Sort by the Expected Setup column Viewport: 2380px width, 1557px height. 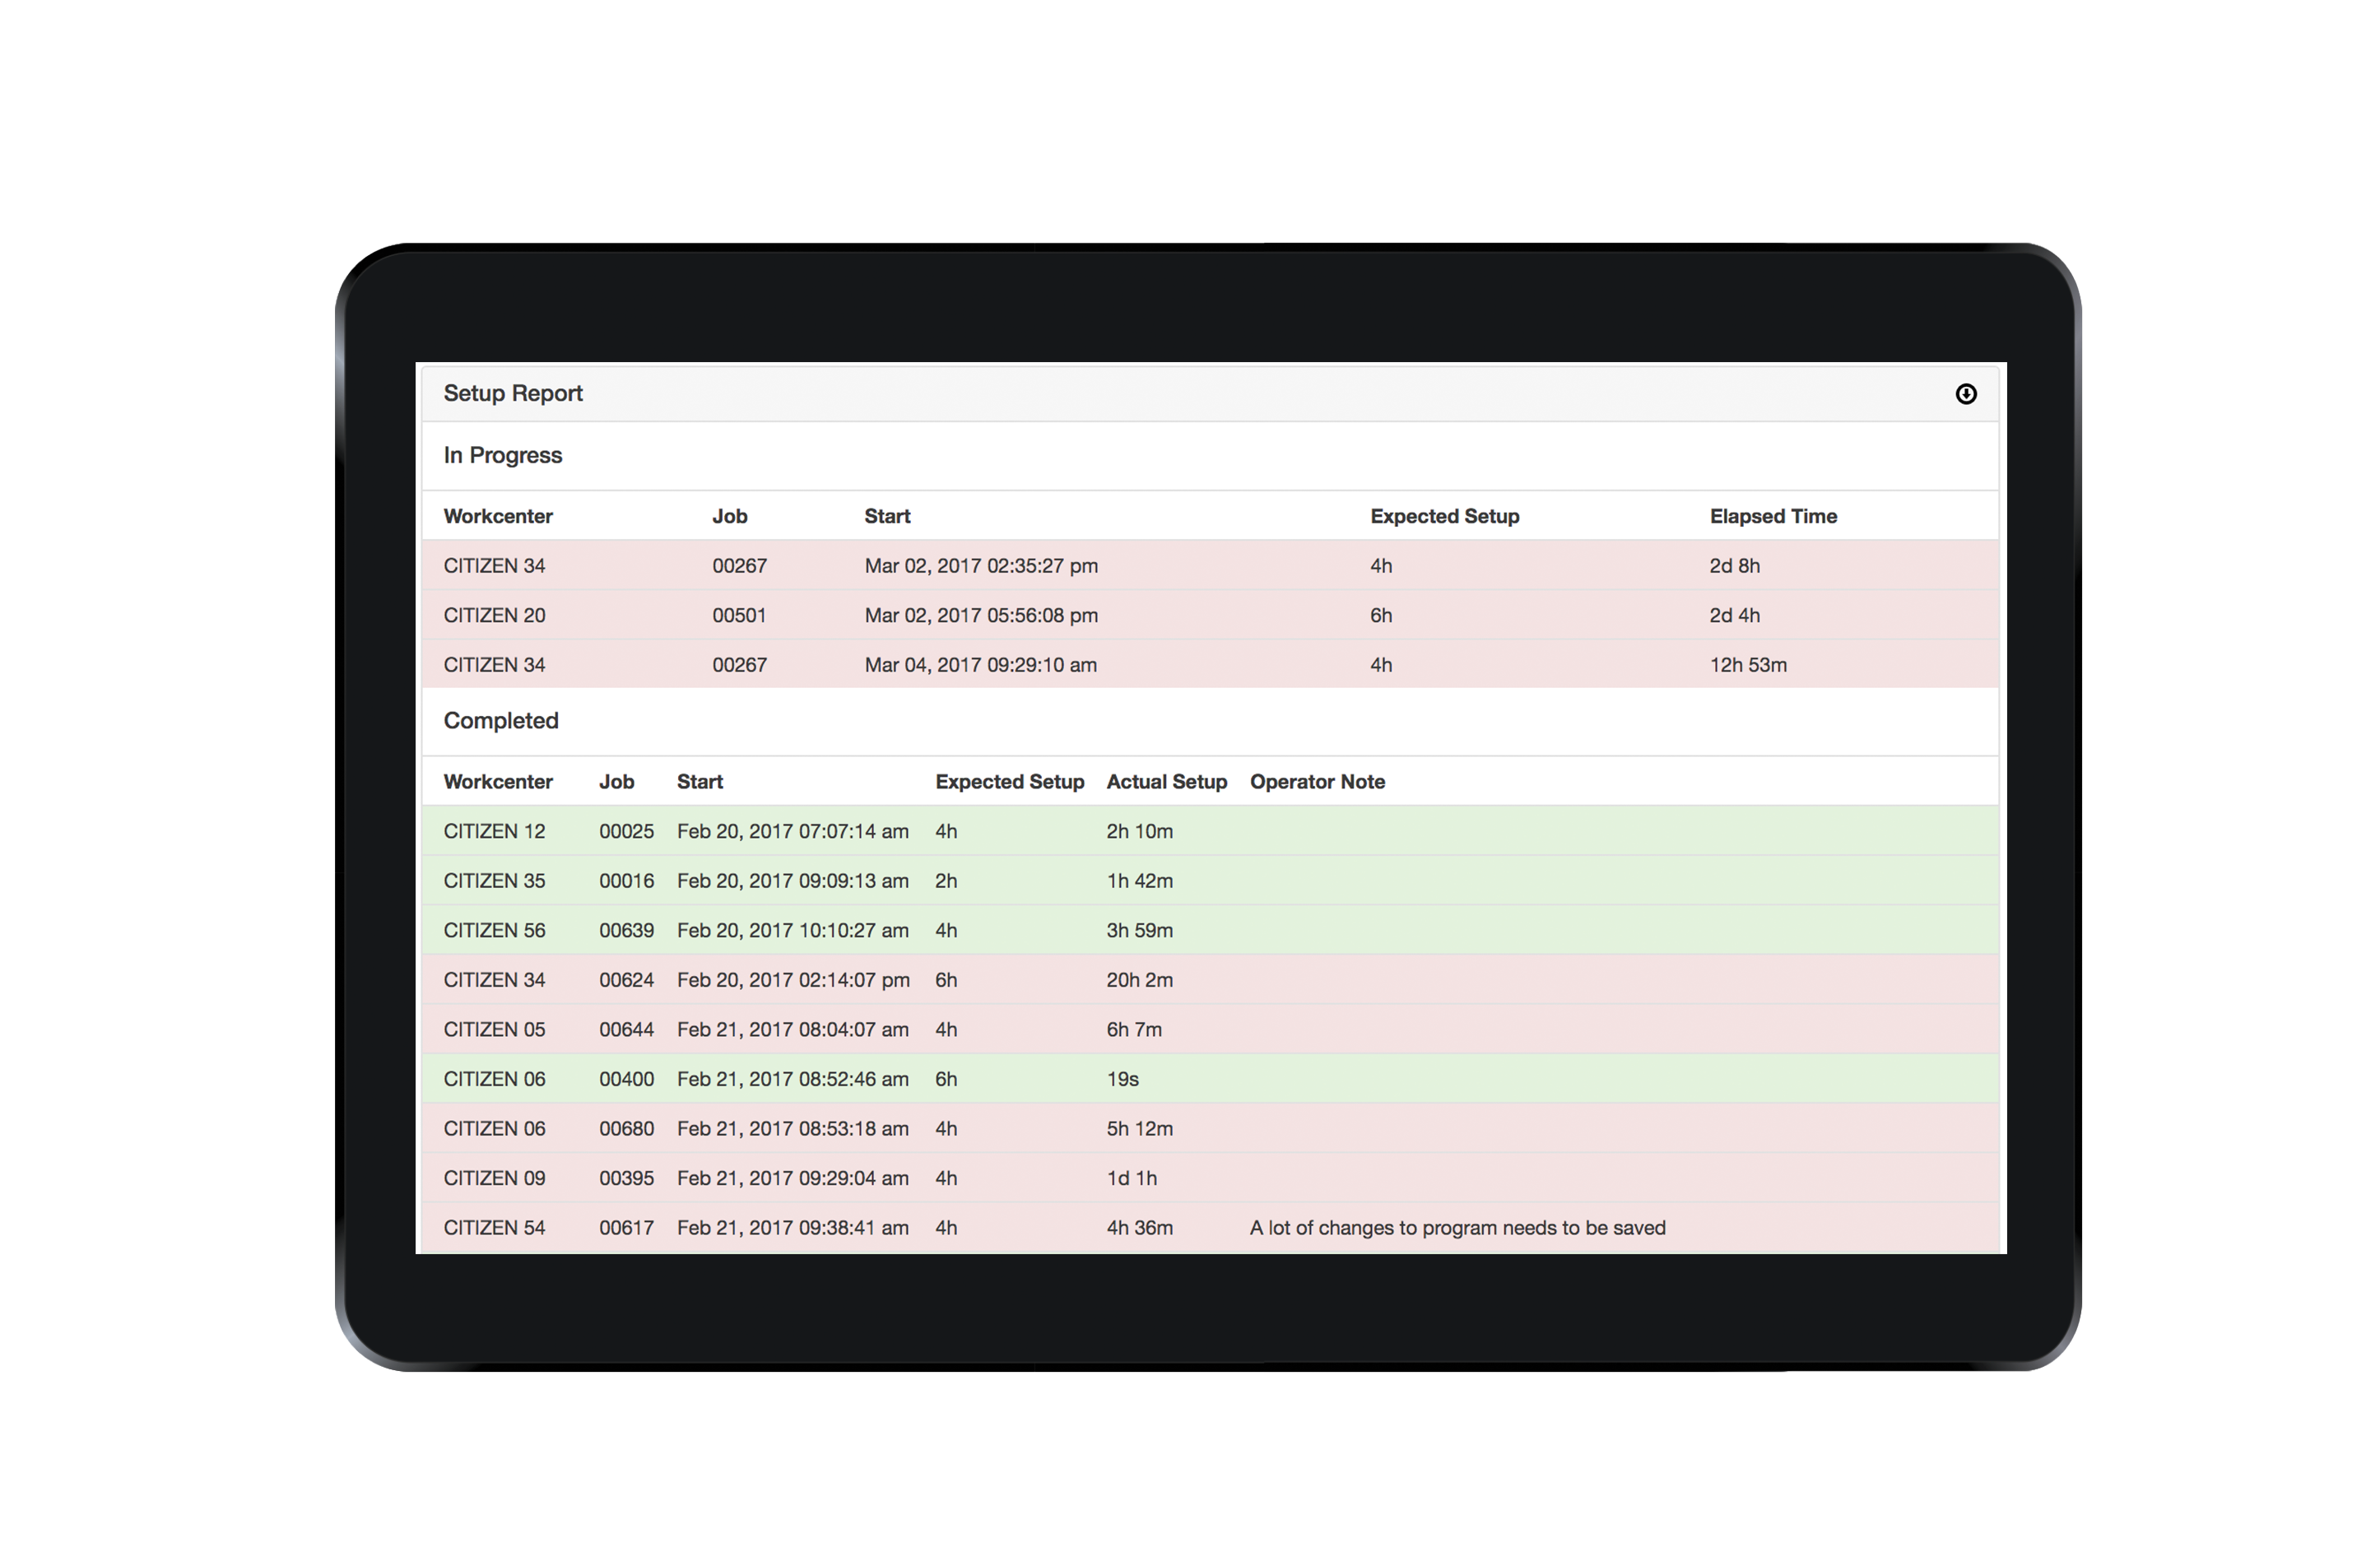click(1444, 516)
